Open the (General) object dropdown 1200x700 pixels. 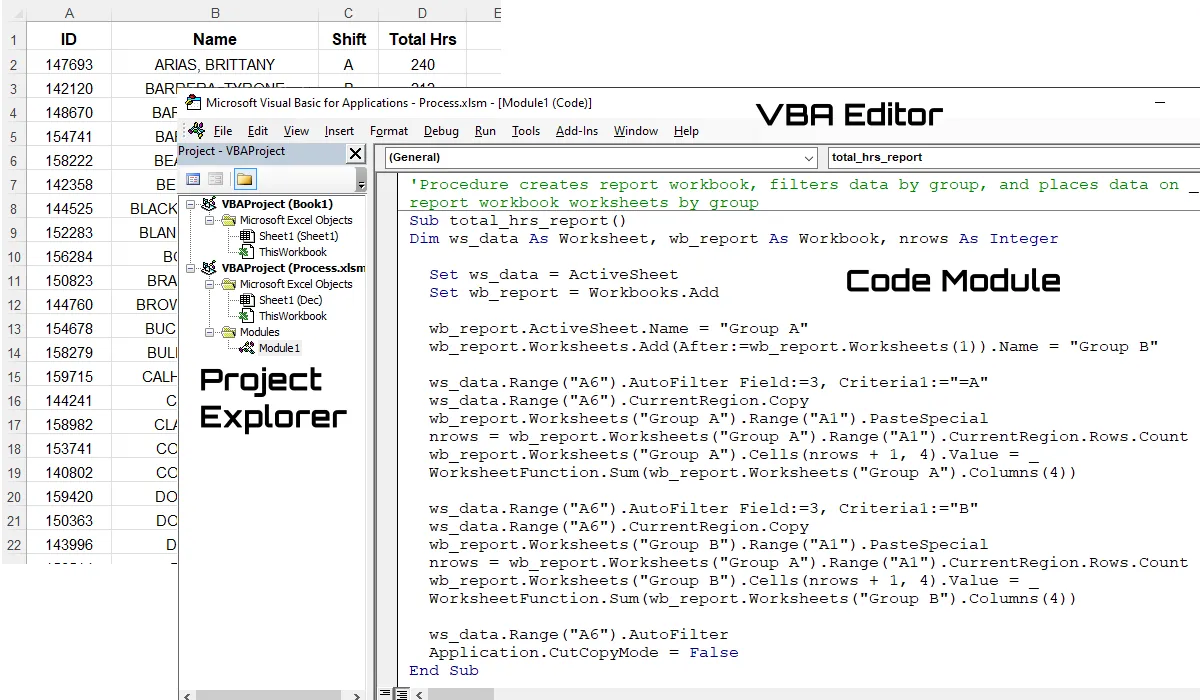tap(809, 158)
